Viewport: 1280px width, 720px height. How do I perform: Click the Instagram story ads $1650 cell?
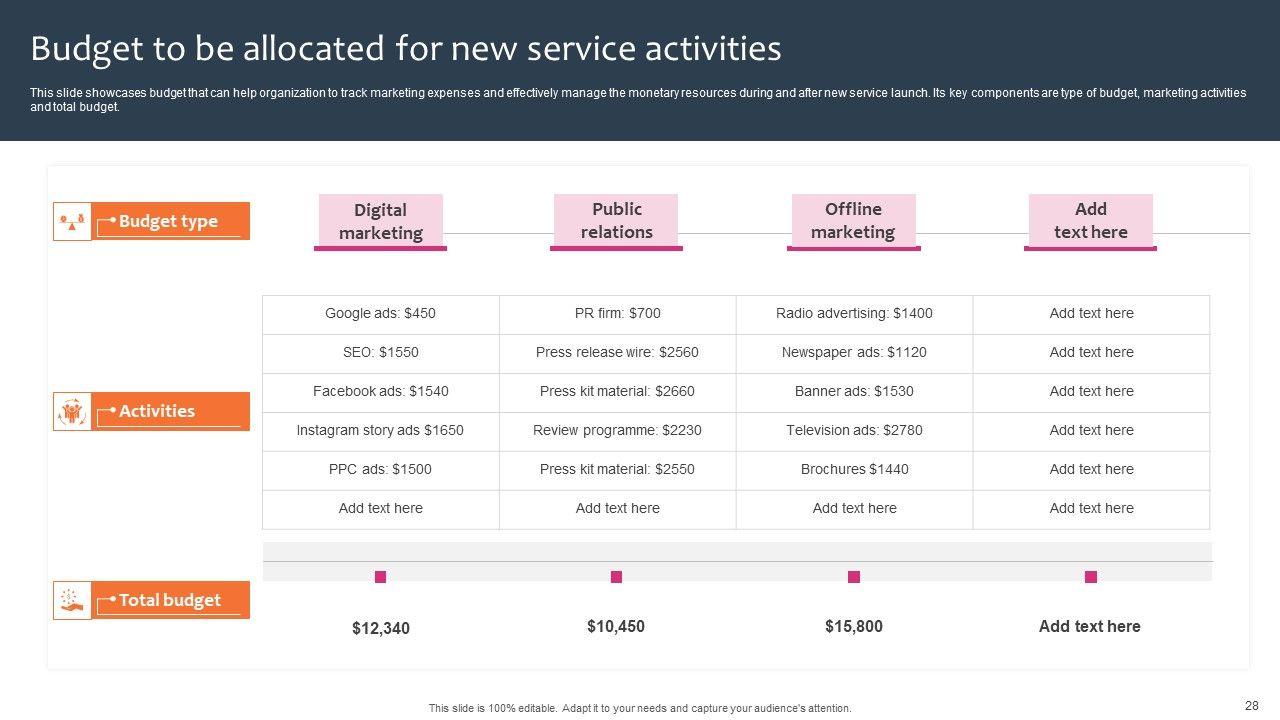380,431
